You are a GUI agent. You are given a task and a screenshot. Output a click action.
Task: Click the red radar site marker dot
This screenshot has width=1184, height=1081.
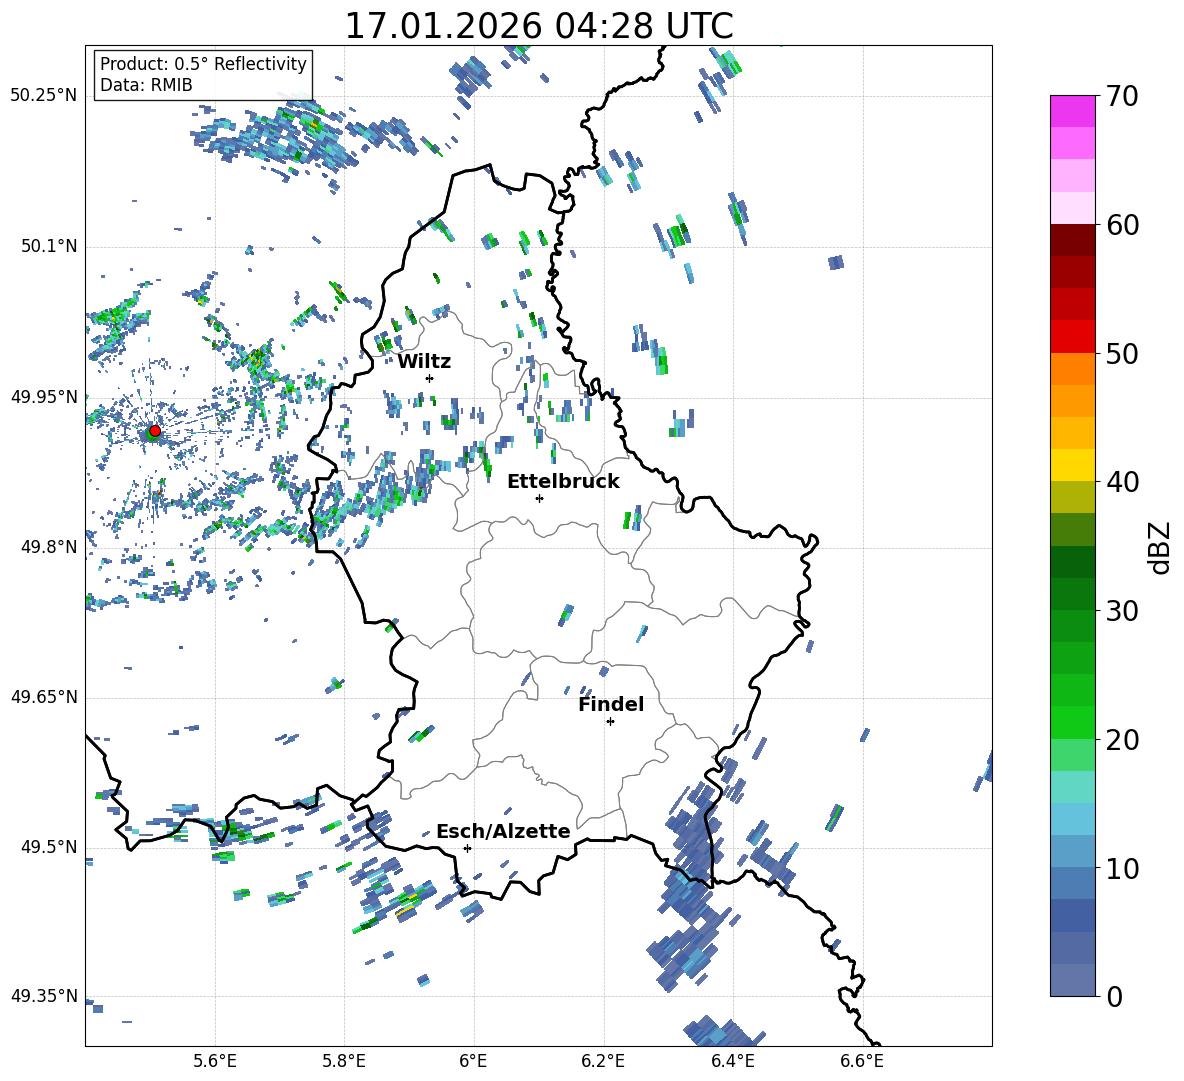click(x=154, y=431)
